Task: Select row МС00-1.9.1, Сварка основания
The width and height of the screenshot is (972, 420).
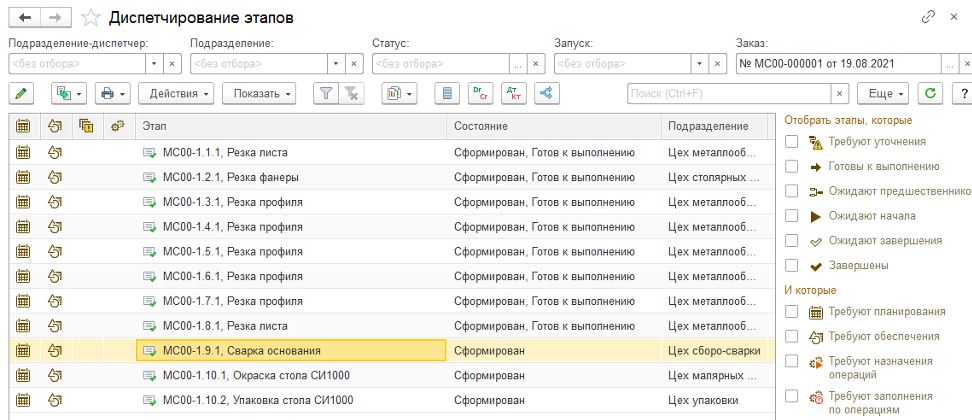Action: (392, 351)
